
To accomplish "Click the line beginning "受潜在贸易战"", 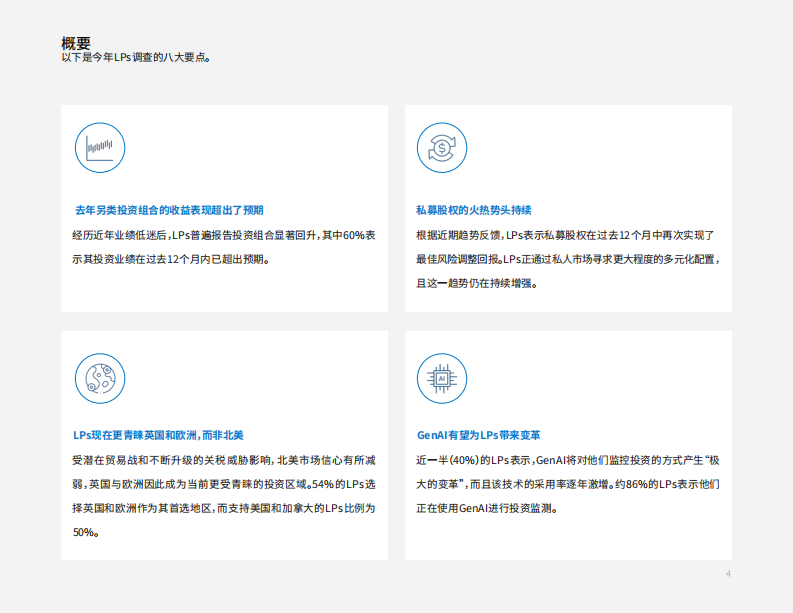I will 223,461.
